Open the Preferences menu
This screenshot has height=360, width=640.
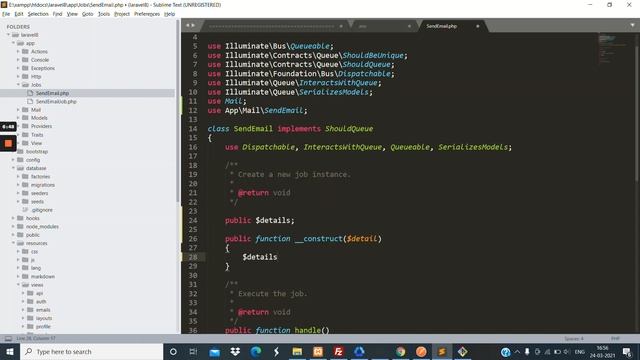(147, 14)
